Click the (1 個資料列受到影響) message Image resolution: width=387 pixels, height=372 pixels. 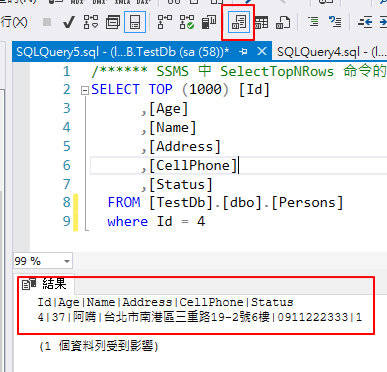(98, 346)
